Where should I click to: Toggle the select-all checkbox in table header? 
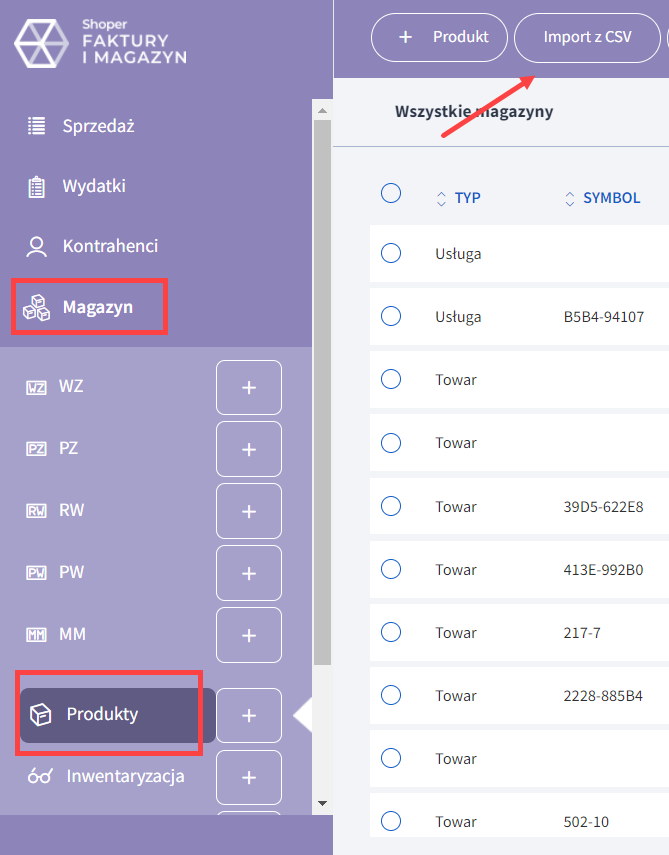coord(391,193)
